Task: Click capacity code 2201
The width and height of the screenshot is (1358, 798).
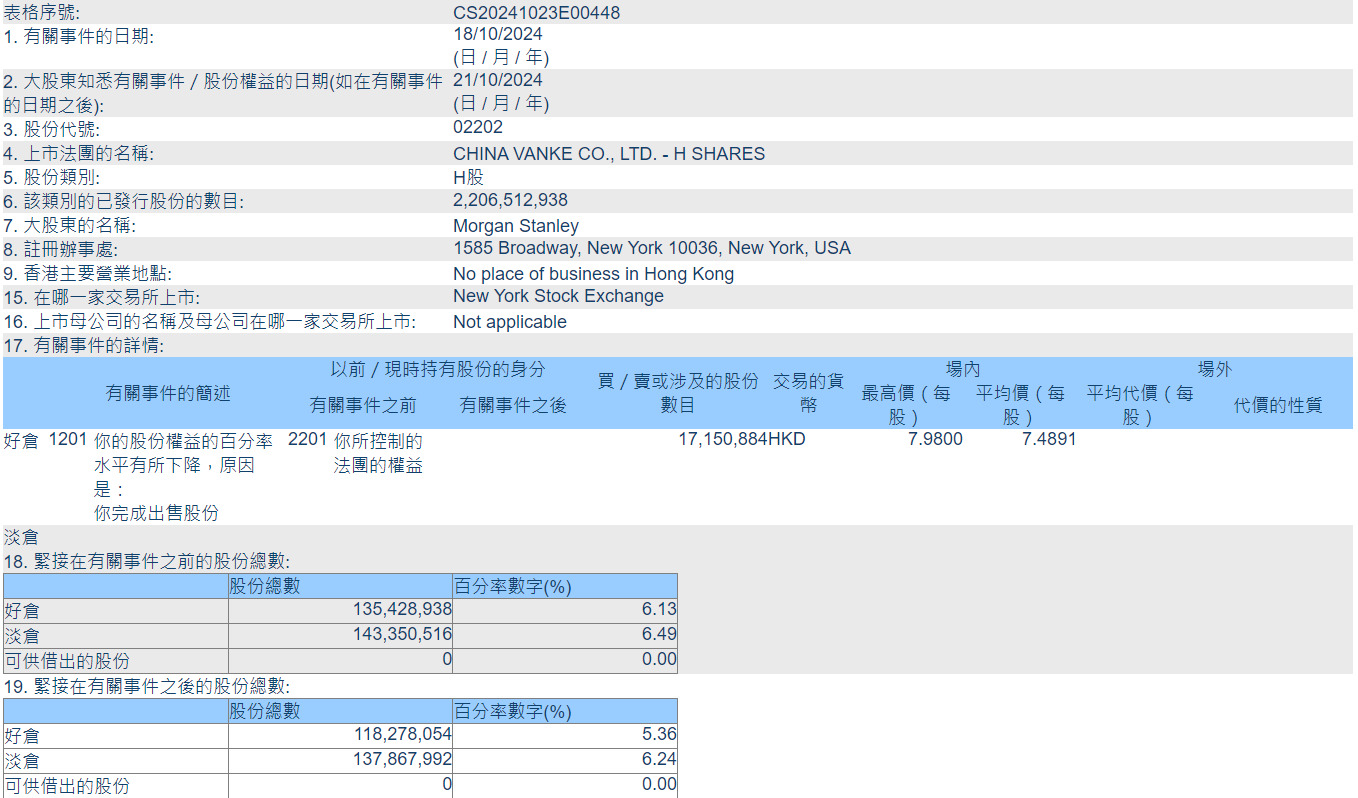Action: 307,440
